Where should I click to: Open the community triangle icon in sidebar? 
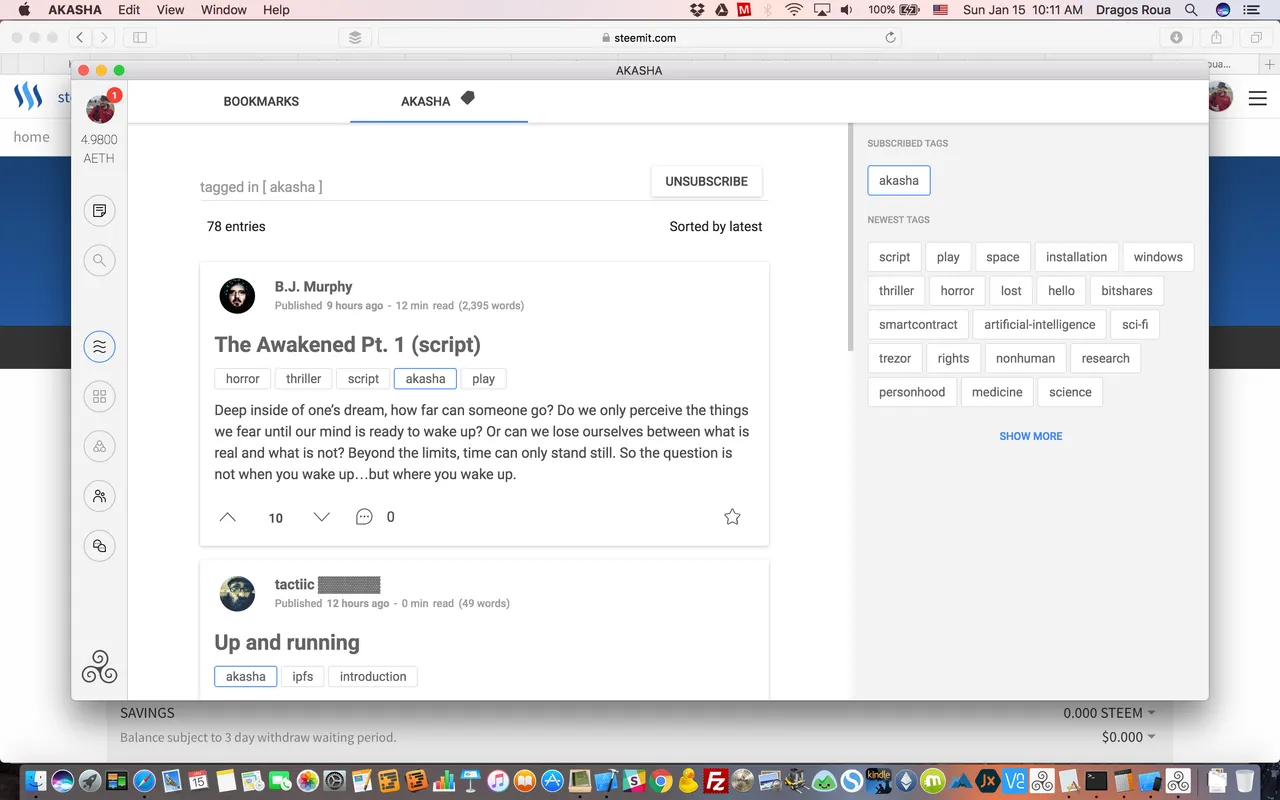click(x=99, y=447)
